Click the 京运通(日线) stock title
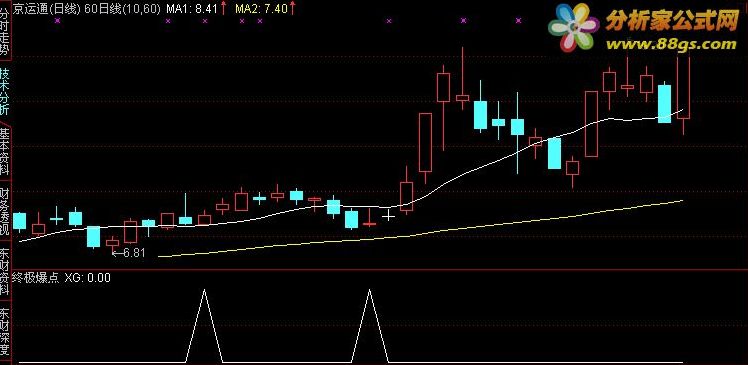Viewport: 748px width, 365px height. coord(47,9)
